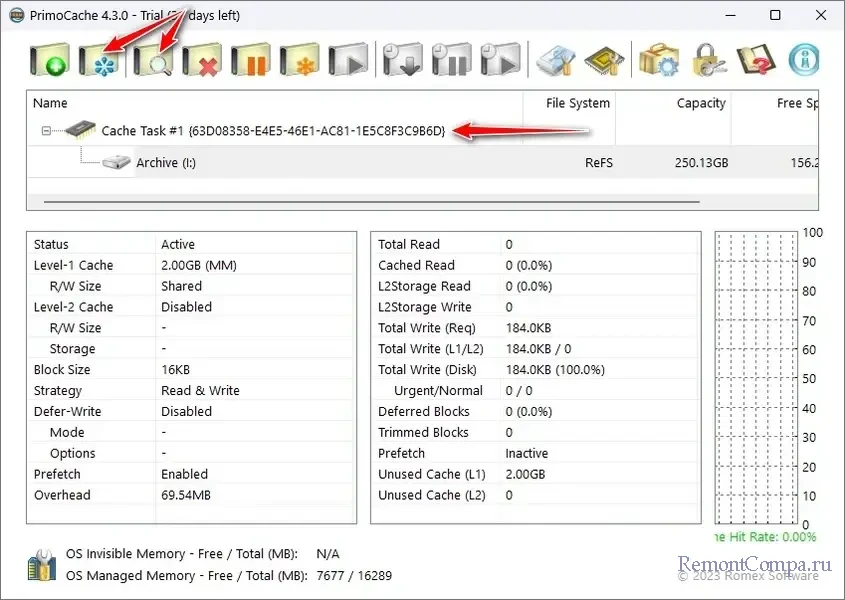The height and width of the screenshot is (600, 845).
Task: Click the Capacity column header
Action: point(700,103)
